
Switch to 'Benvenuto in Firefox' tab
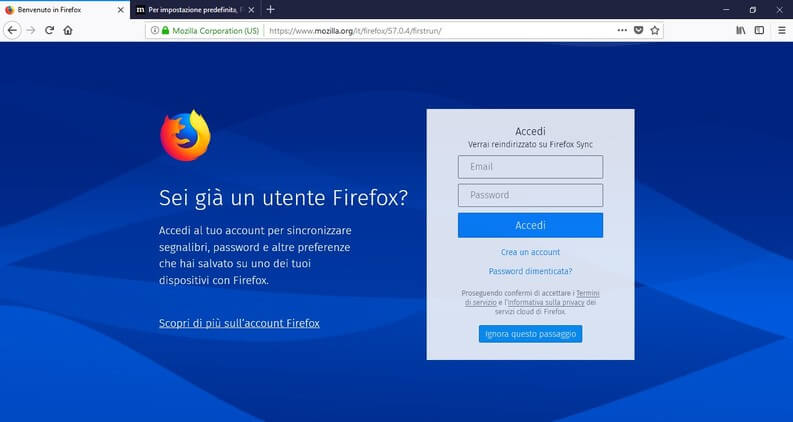coord(65,10)
